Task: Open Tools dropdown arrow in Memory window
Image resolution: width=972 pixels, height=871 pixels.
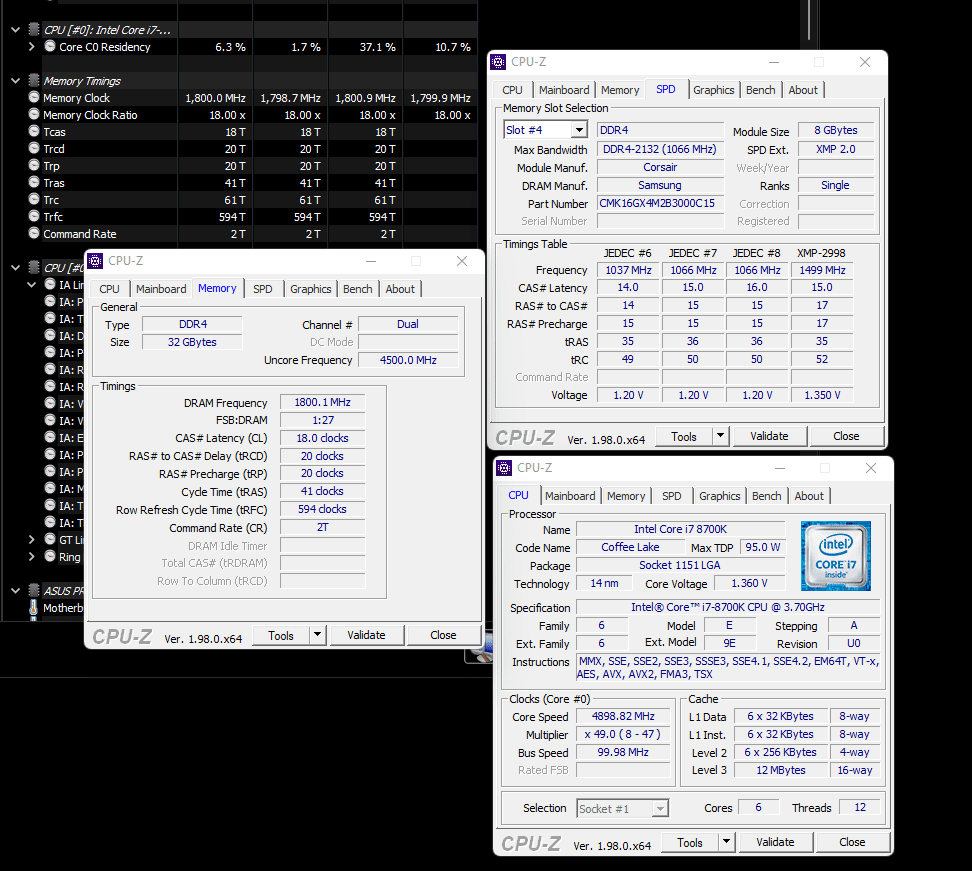Action: pos(317,635)
